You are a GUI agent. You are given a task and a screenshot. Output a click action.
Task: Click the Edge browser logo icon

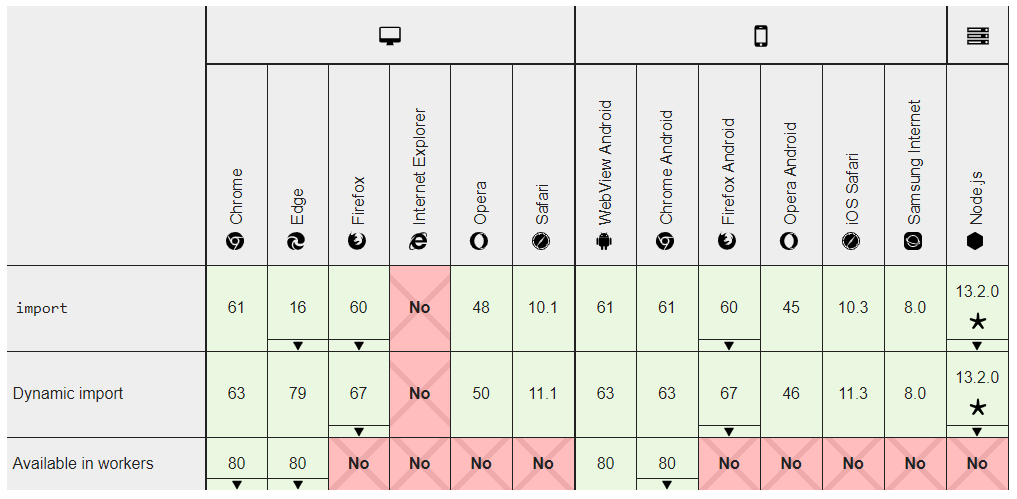click(x=297, y=241)
